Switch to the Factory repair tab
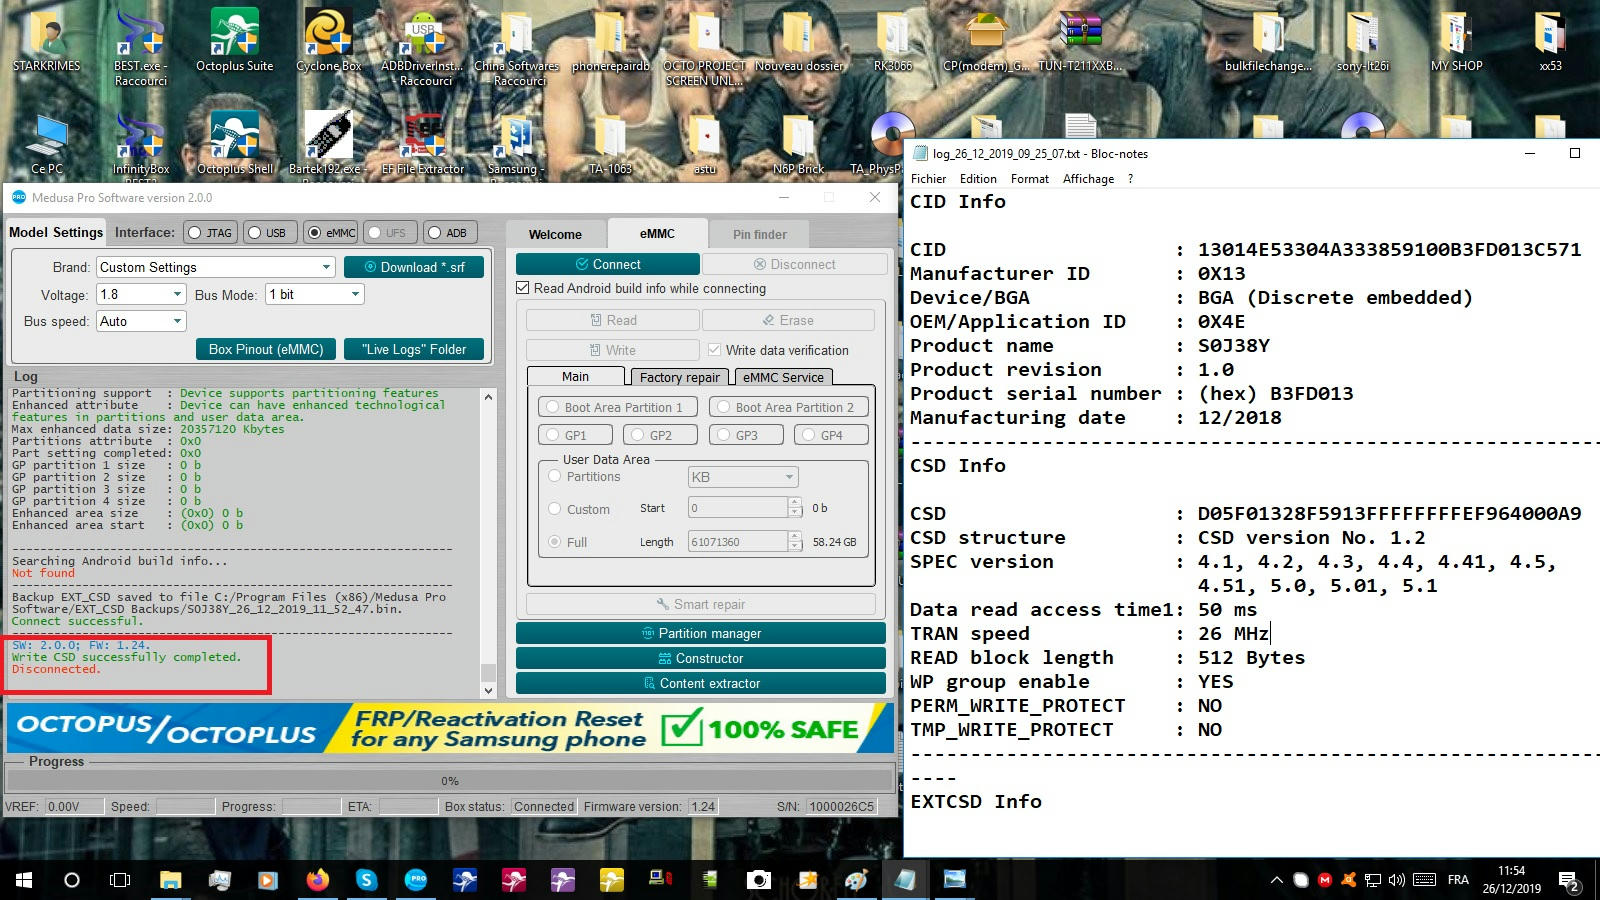 pyautogui.click(x=678, y=377)
